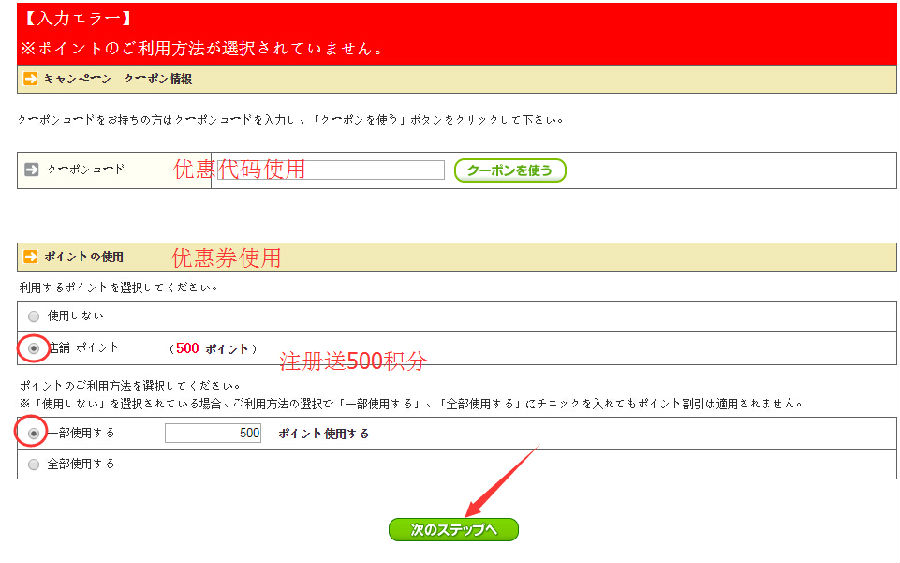
Task: Click the coupon code text input field
Action: (330, 170)
